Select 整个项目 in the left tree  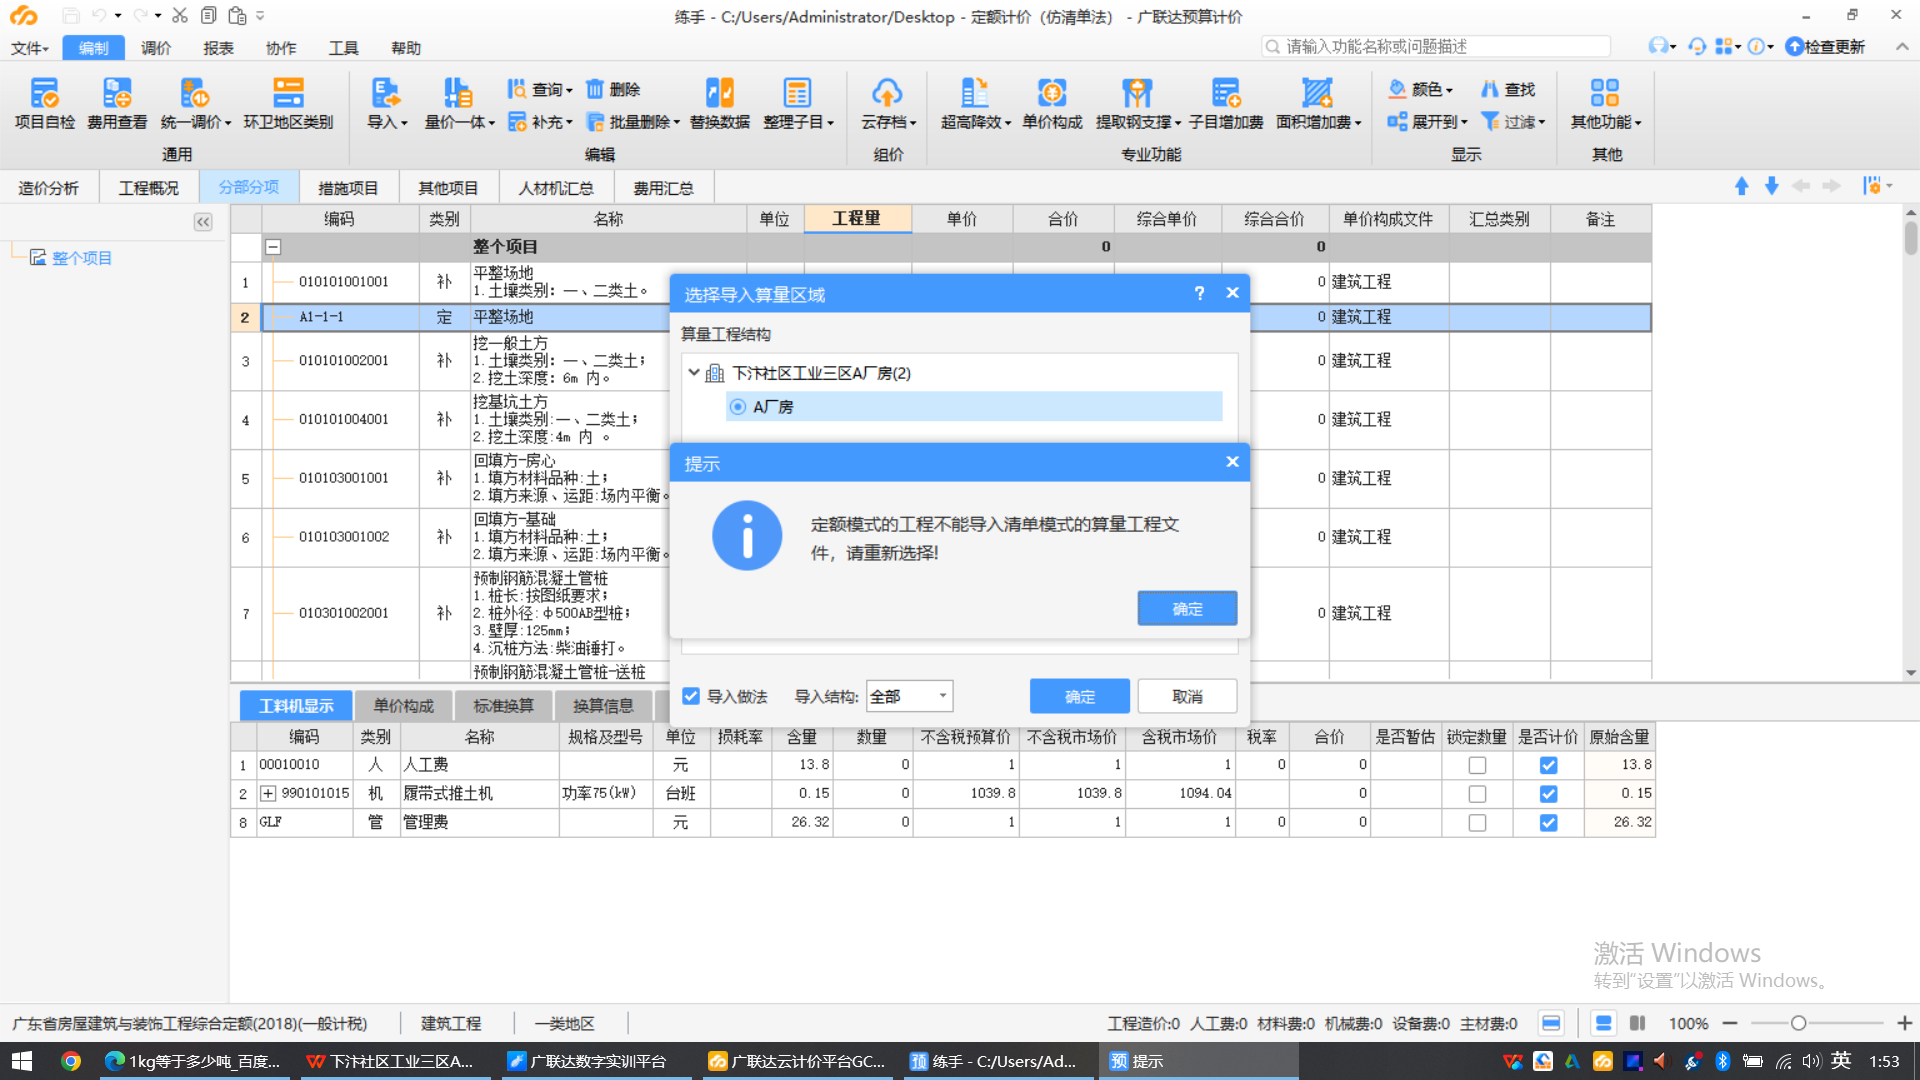(x=81, y=258)
